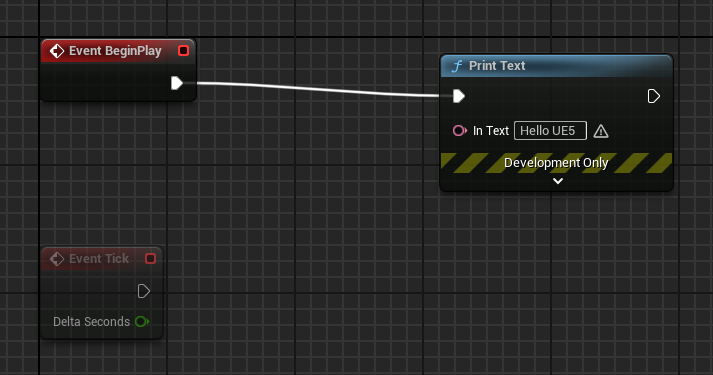This screenshot has height=375, width=713.
Task: Click the green Delta Seconds output pin
Action: pos(142,322)
